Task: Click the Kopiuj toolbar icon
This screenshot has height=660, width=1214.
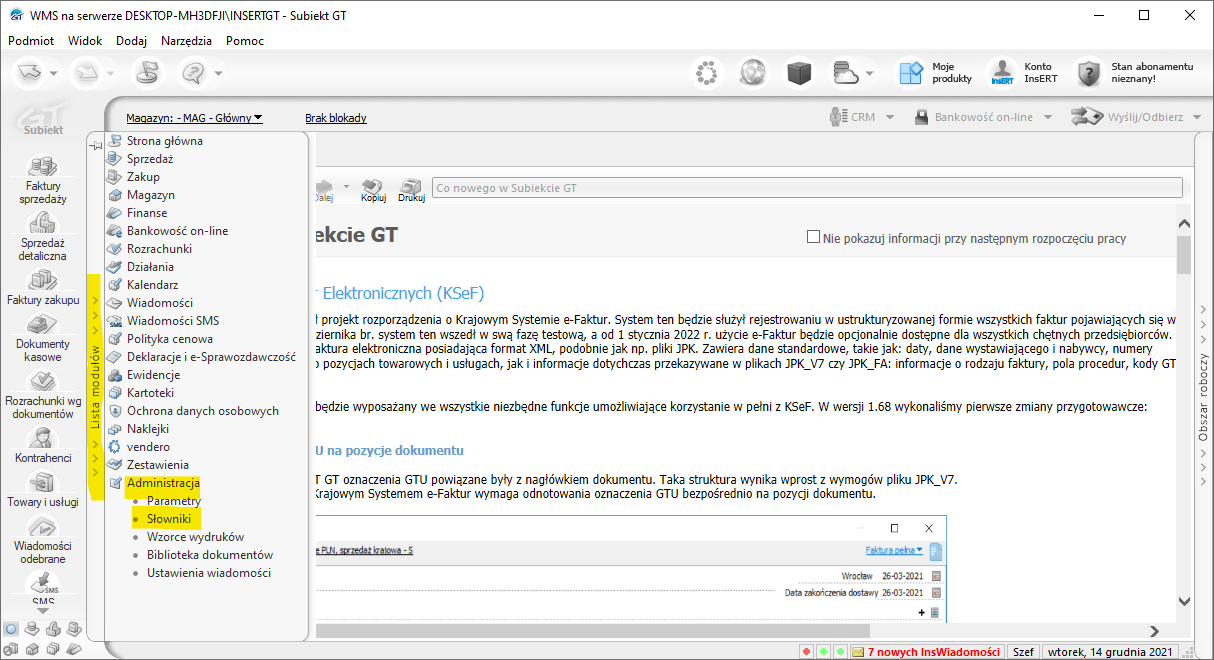Action: point(373,188)
